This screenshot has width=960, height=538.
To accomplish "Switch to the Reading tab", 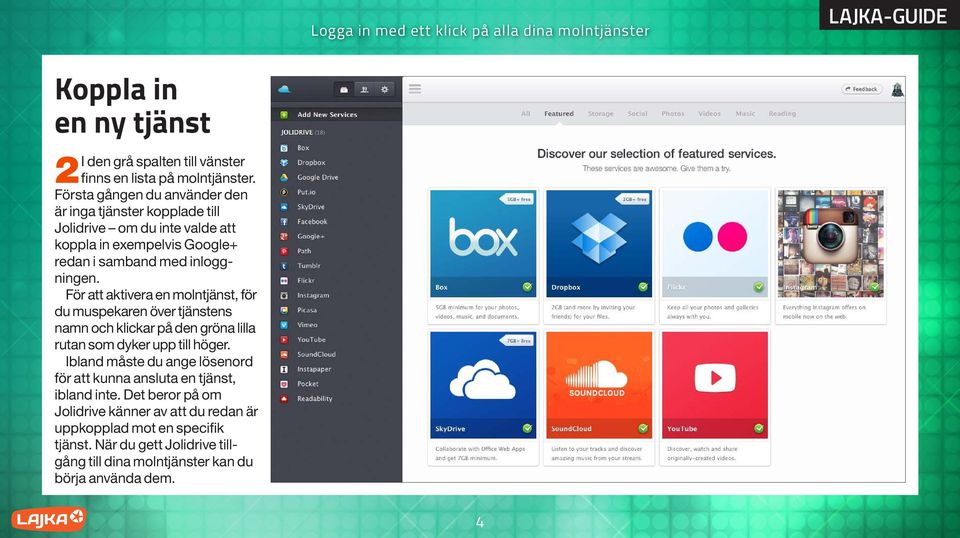I will [782, 113].
